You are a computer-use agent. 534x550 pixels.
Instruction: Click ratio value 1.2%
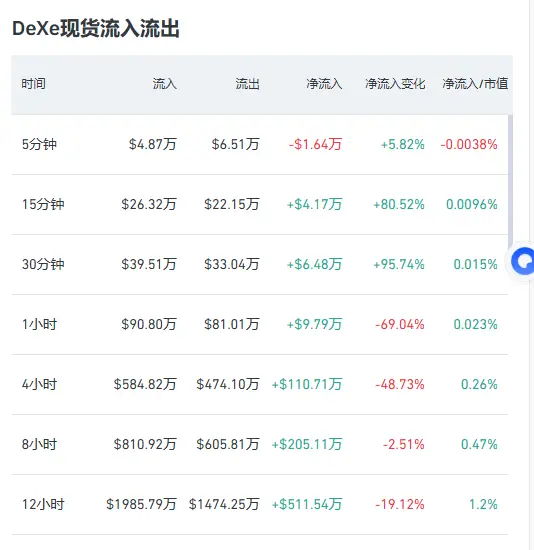(x=483, y=504)
